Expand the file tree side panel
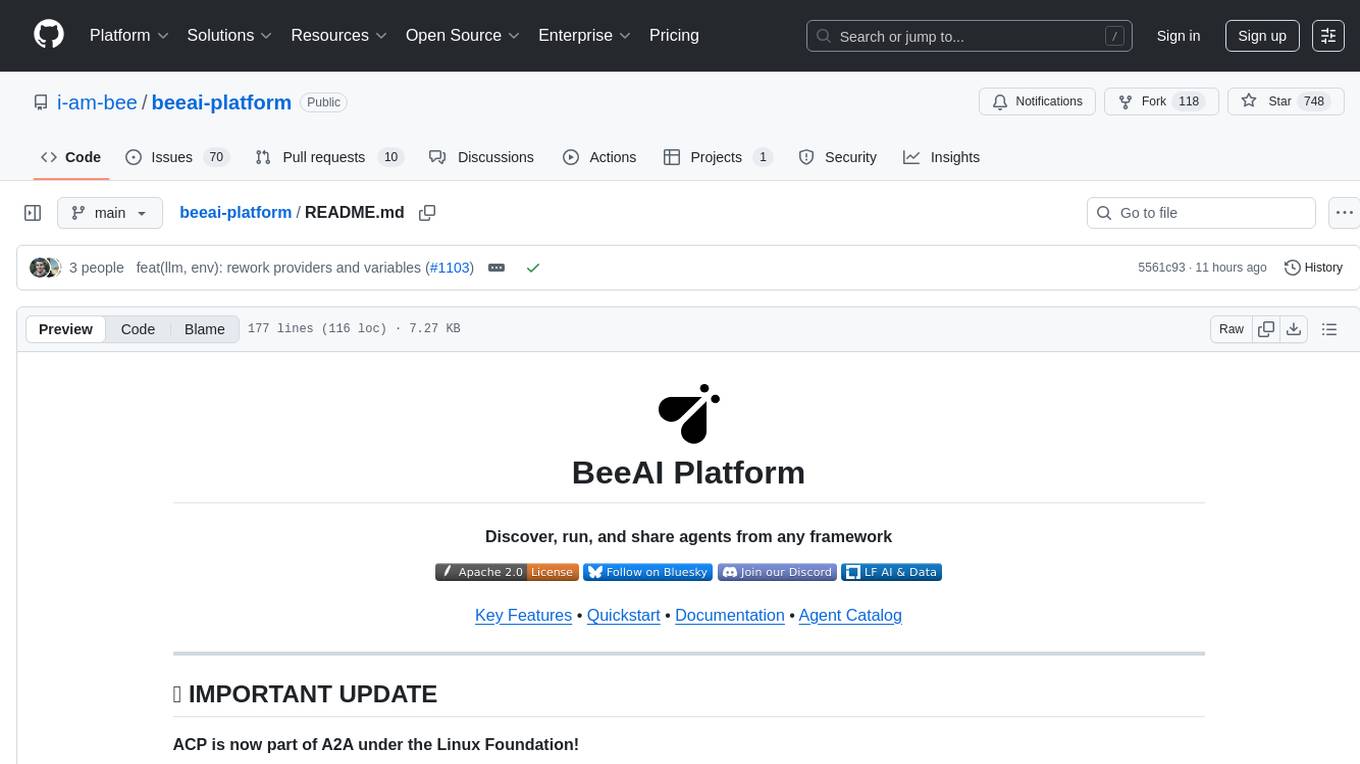The height and width of the screenshot is (764, 1360). (33, 213)
